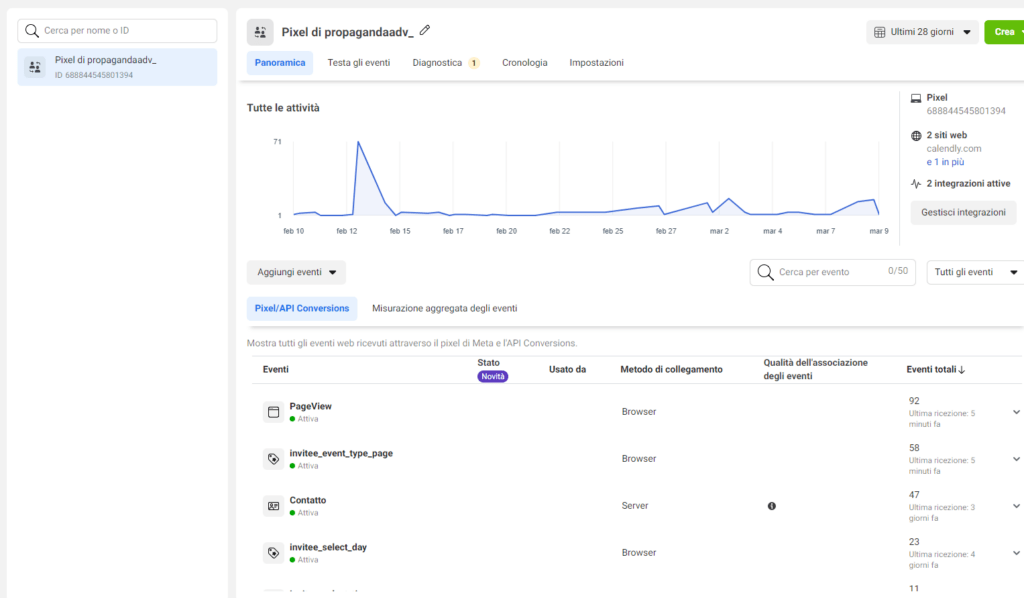Image resolution: width=1024 pixels, height=598 pixels.
Task: Open the Aggiungi eventi dropdown
Action: [x=296, y=272]
